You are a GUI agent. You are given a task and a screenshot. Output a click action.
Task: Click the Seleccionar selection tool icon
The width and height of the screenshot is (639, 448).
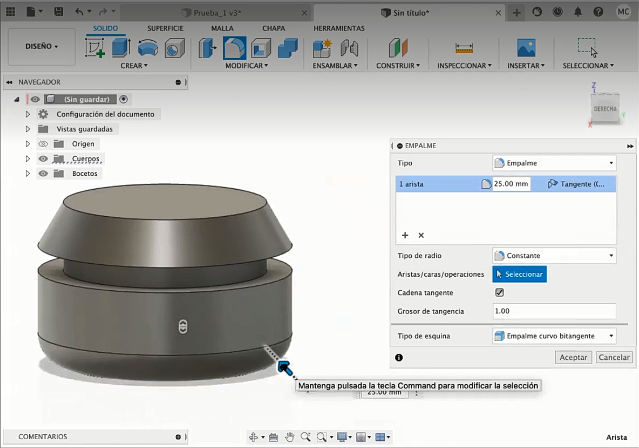point(587,47)
